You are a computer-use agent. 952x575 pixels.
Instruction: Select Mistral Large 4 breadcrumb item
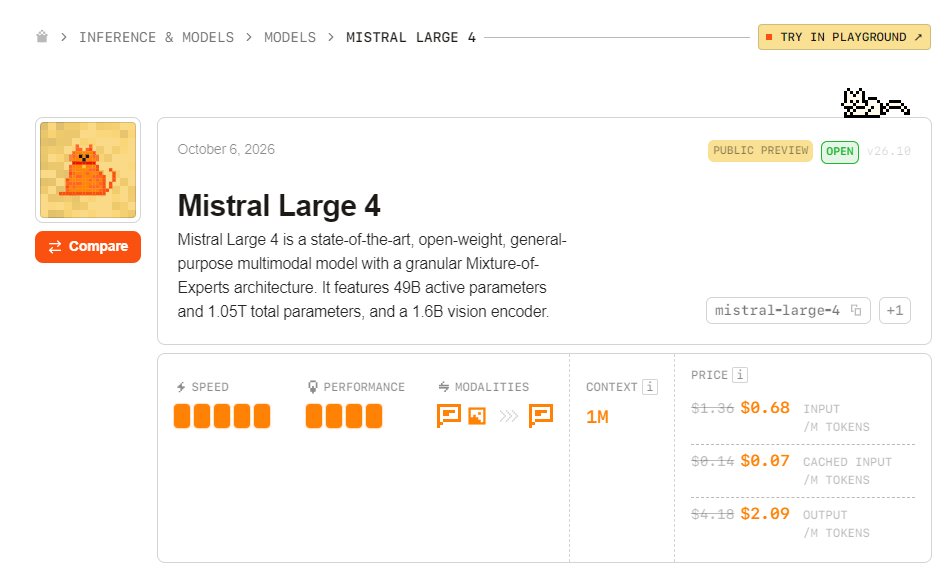point(411,37)
